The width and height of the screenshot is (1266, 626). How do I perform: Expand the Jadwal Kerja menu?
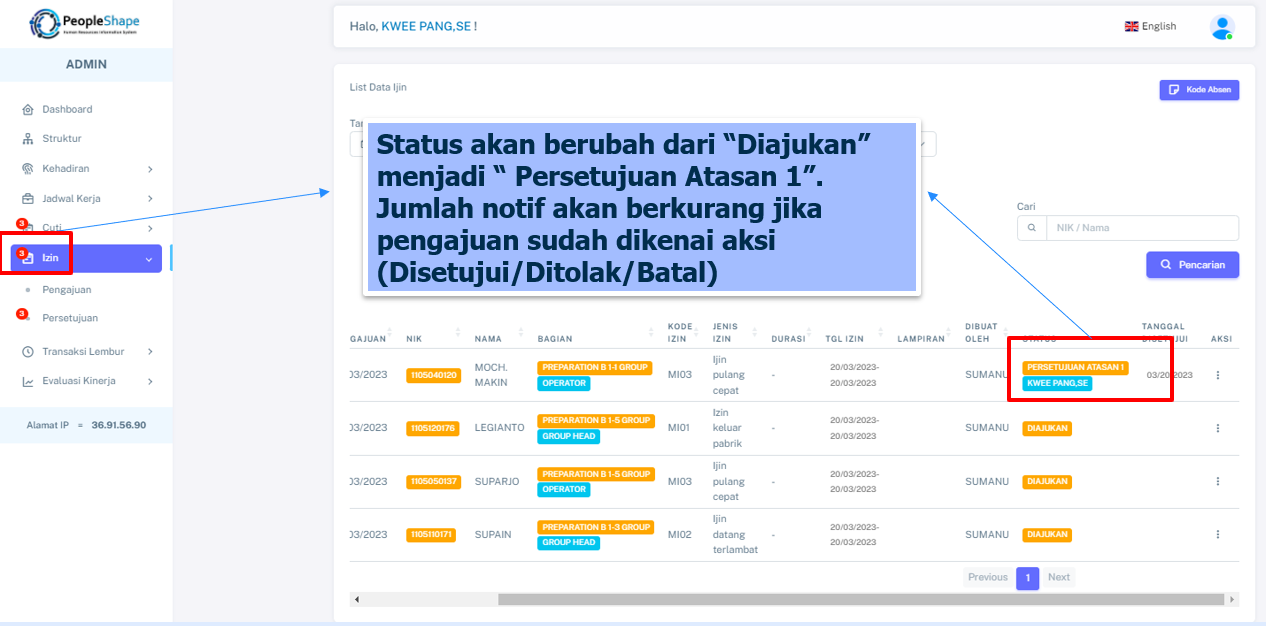(86, 199)
